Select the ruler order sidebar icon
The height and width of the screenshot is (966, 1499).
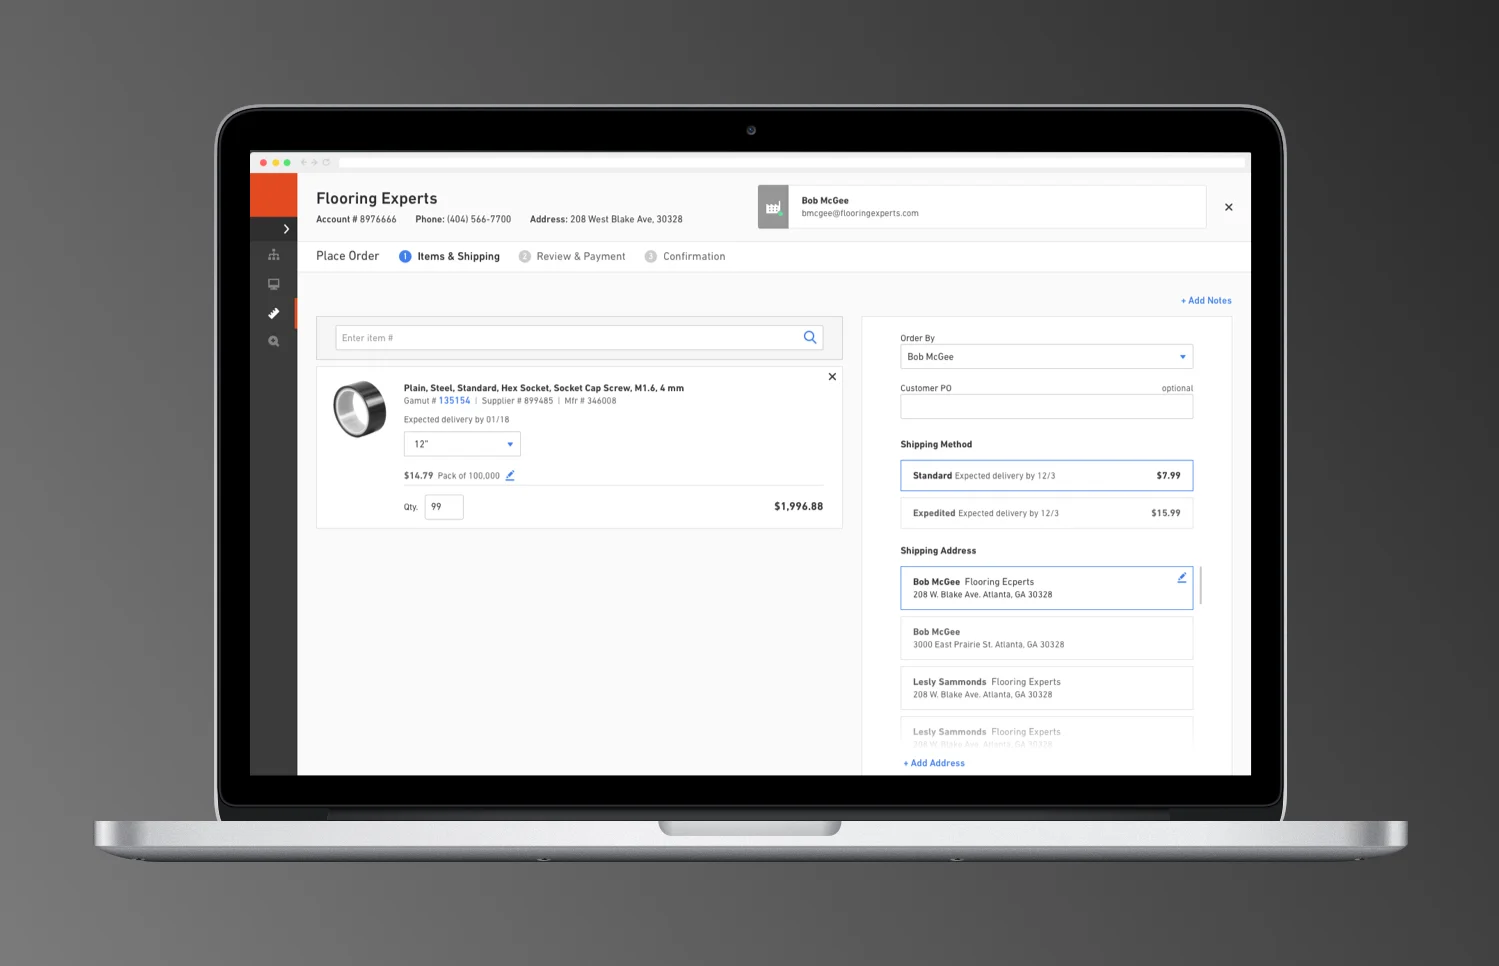pyautogui.click(x=273, y=313)
